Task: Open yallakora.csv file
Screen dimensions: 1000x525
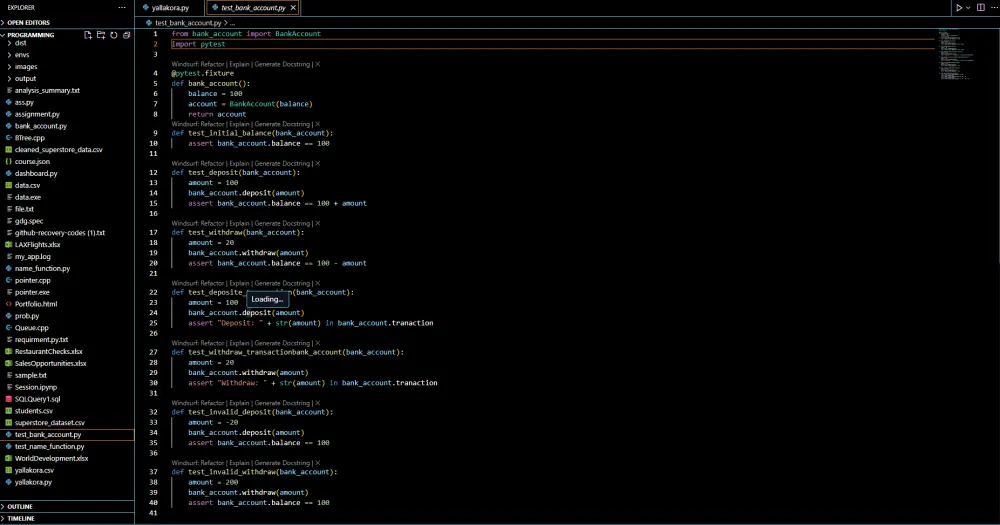Action: click(34, 471)
